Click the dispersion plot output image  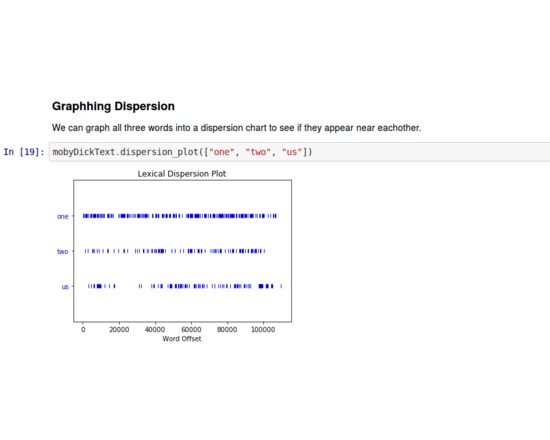pyautogui.click(x=174, y=256)
